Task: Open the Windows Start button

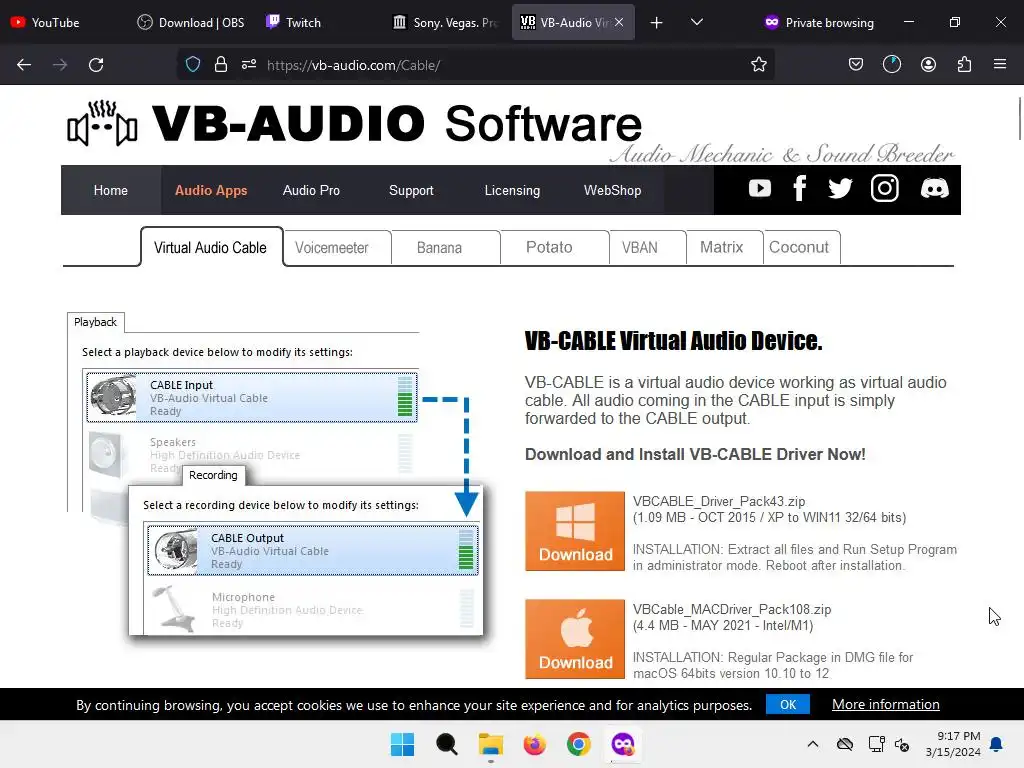Action: click(402, 744)
